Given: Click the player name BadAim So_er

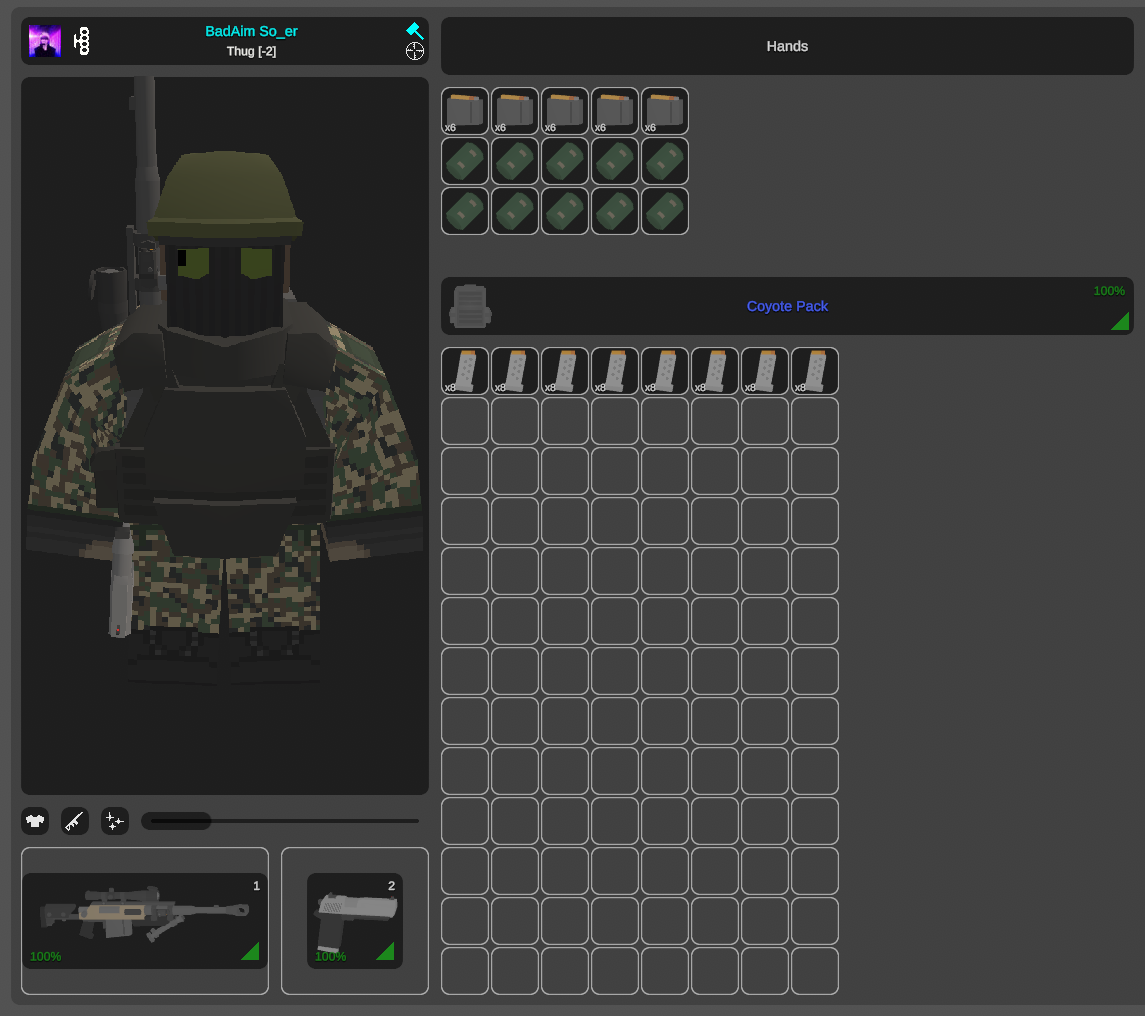Looking at the screenshot, I should pyautogui.click(x=251, y=31).
